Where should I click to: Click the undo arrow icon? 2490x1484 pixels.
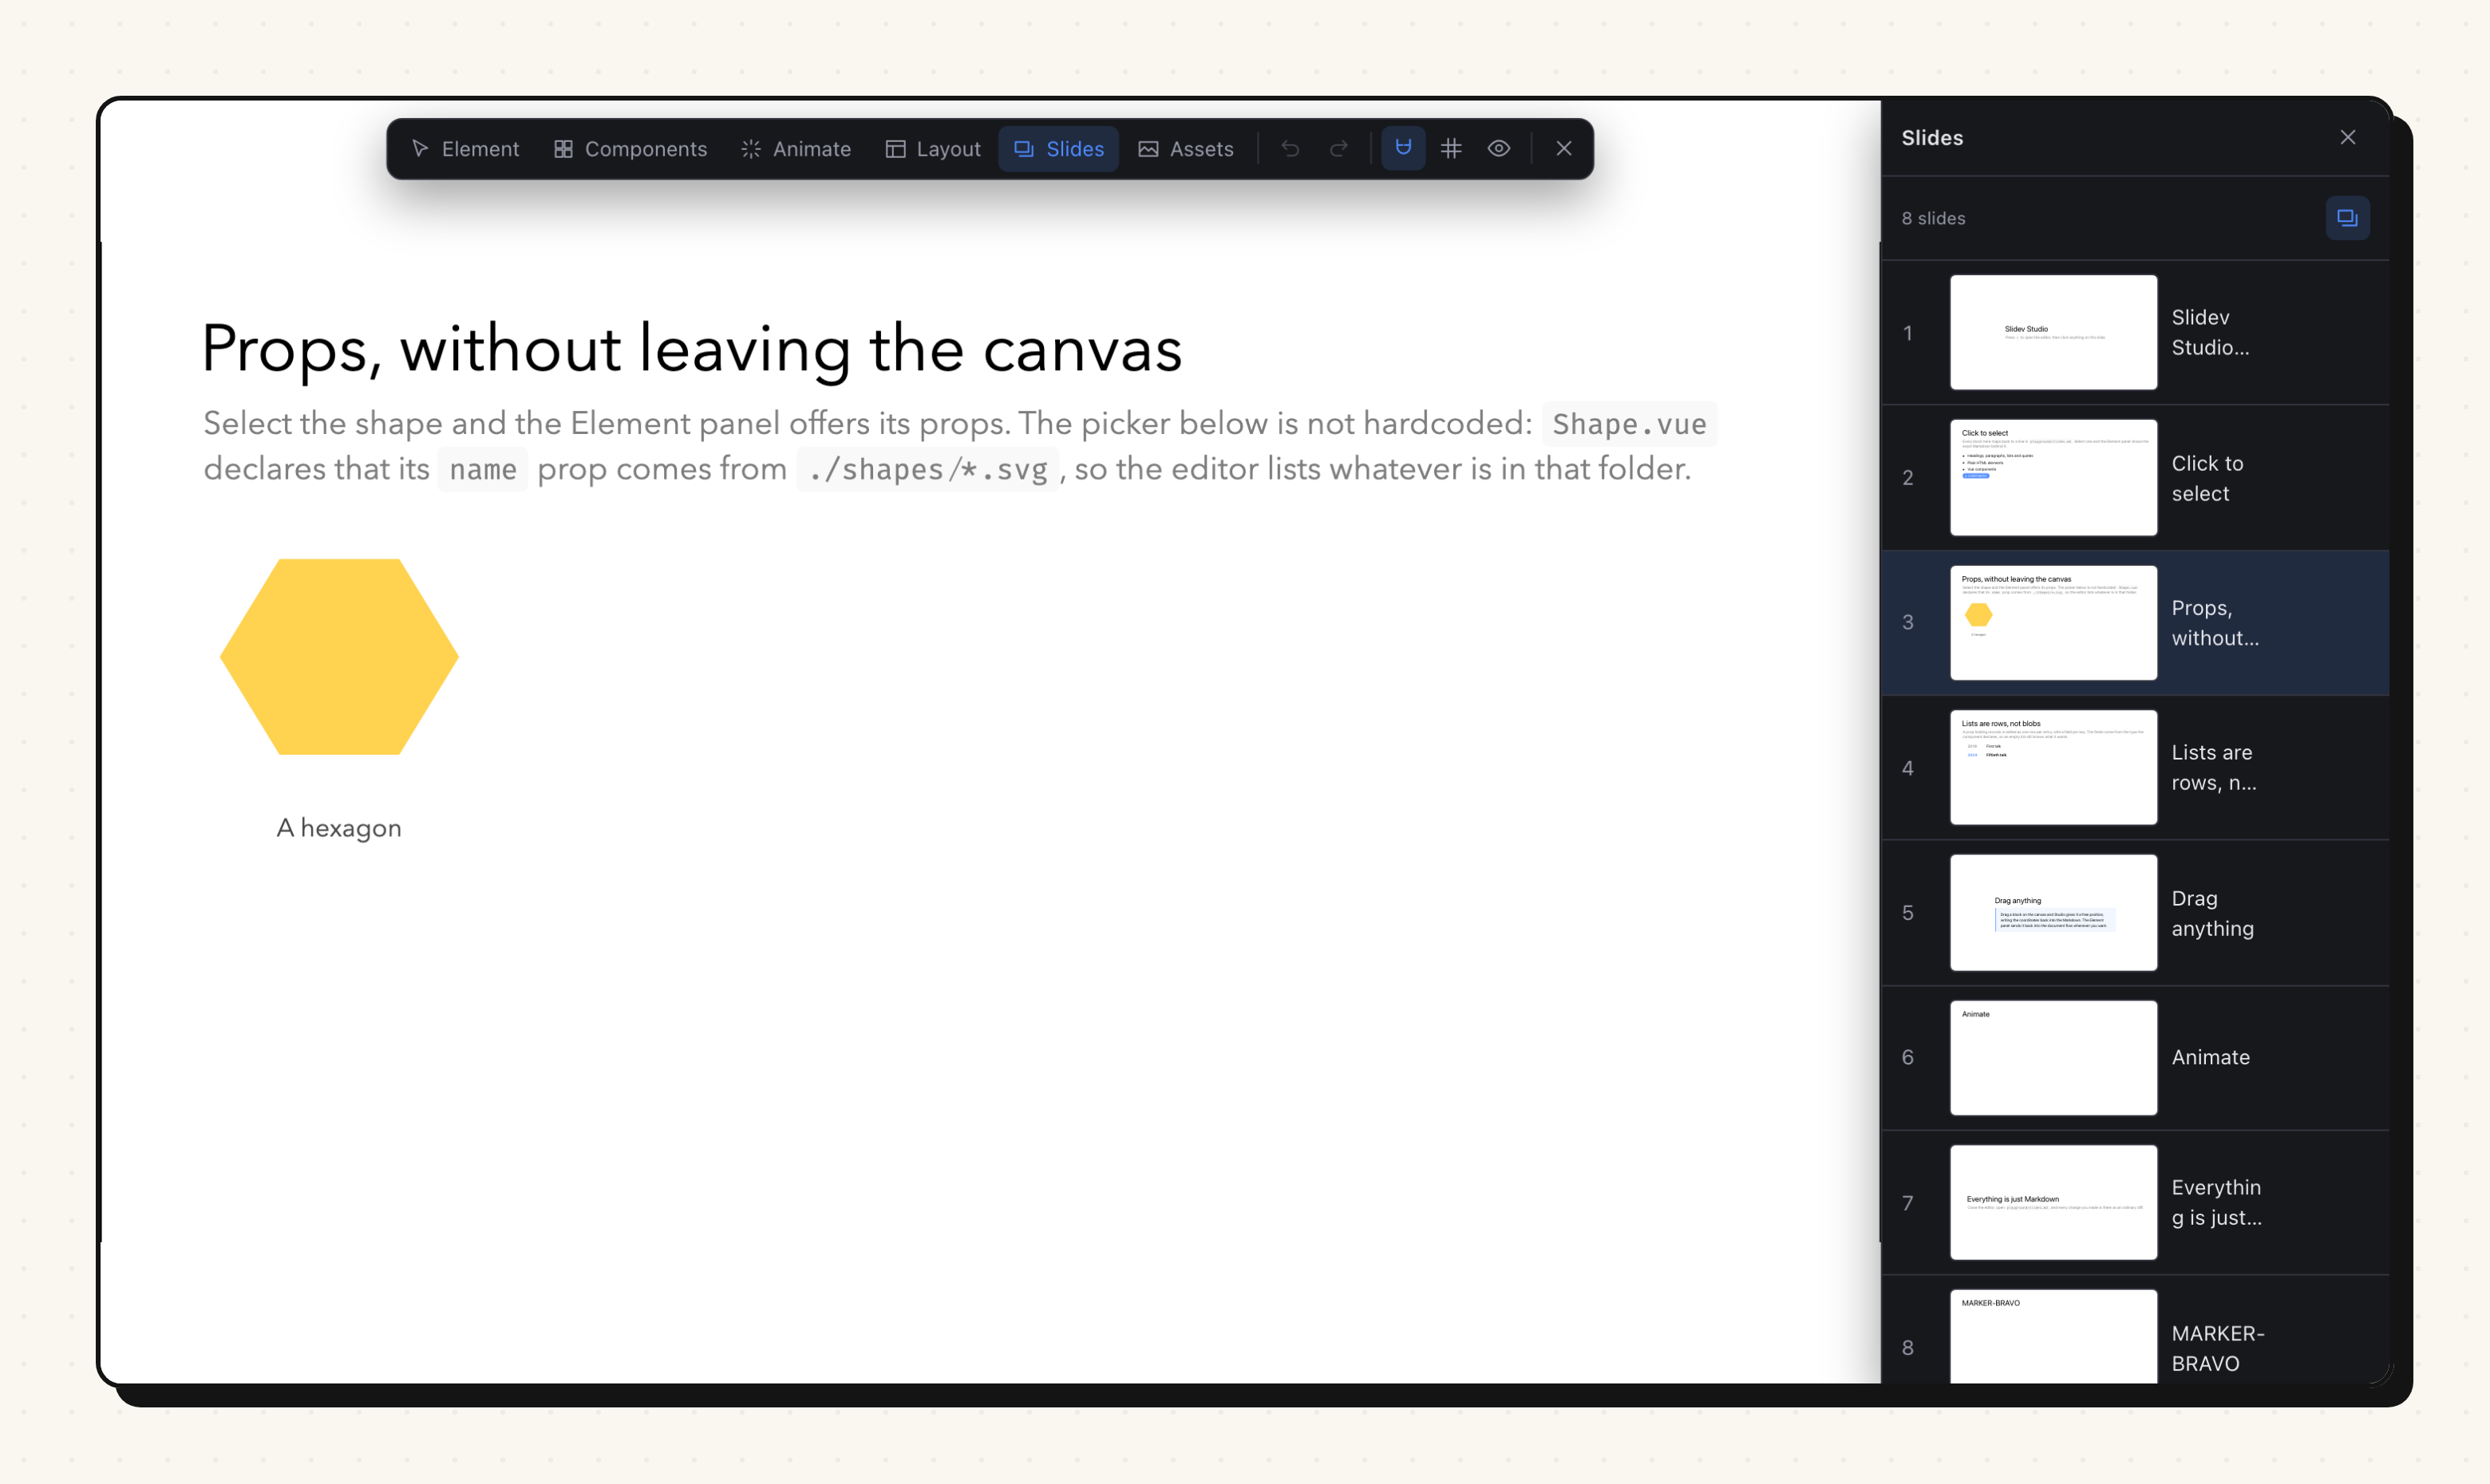[x=1290, y=149]
